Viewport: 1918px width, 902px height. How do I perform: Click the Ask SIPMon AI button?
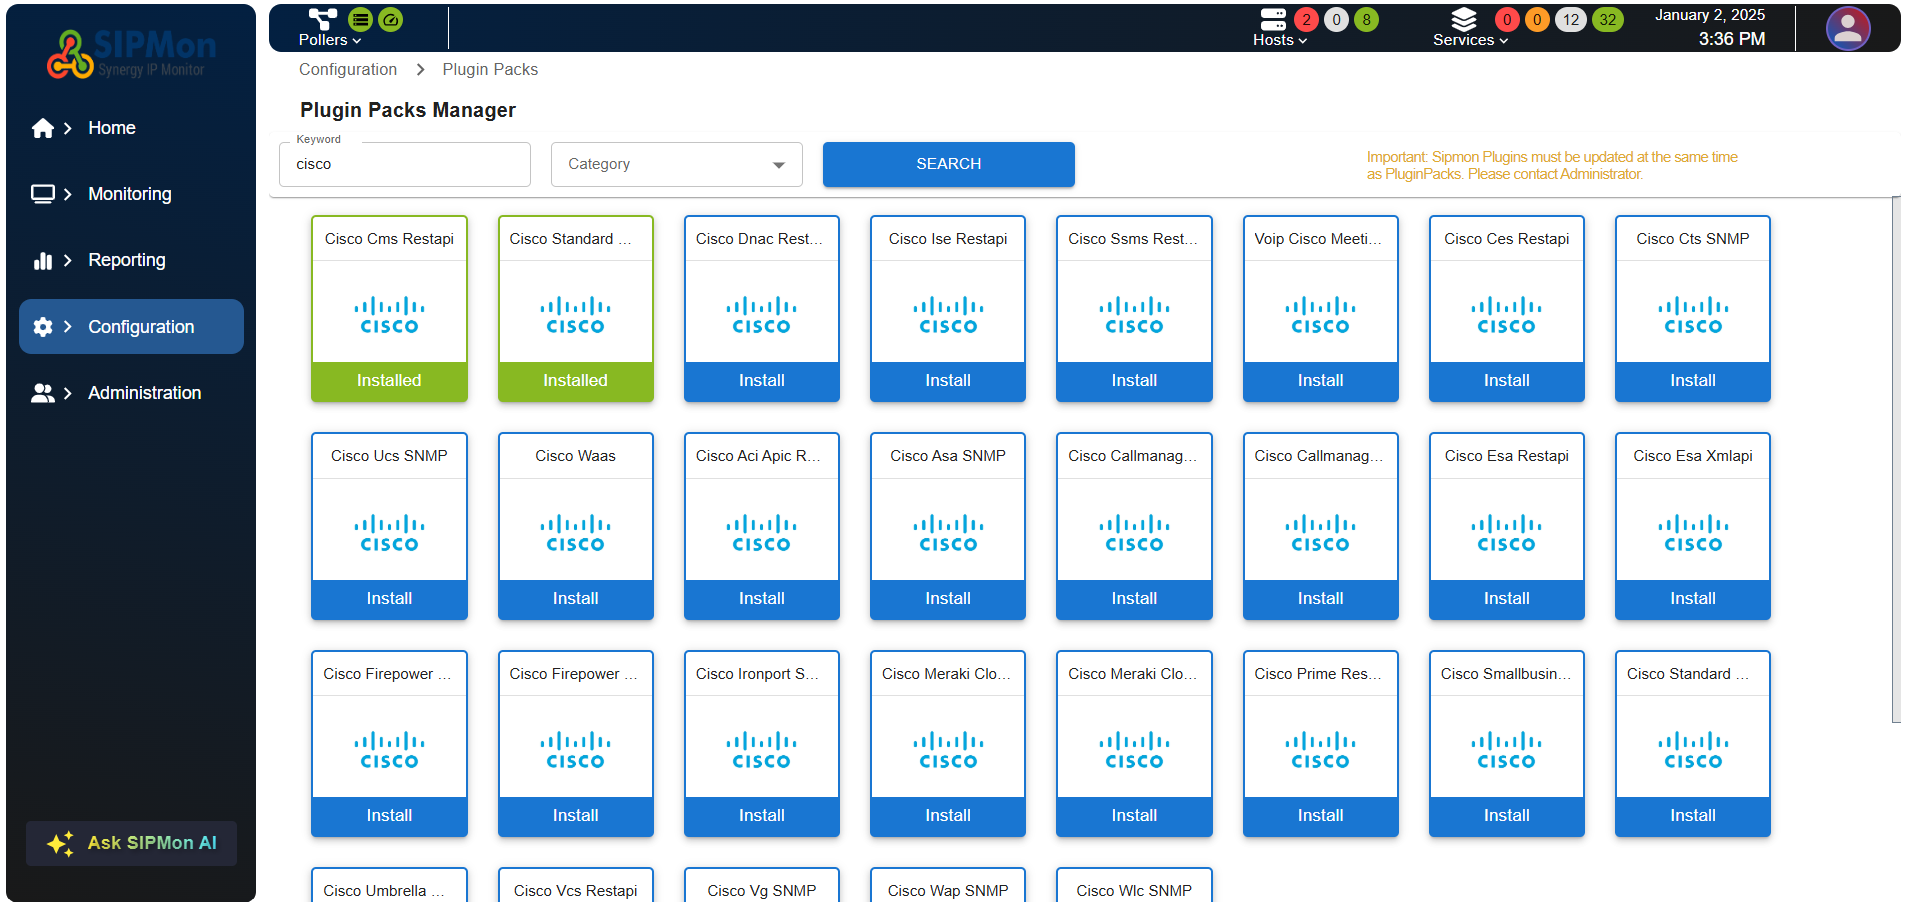[132, 843]
